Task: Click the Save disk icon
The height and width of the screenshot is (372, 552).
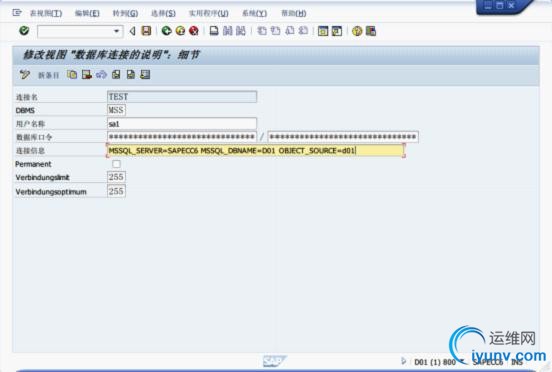Action: (x=146, y=31)
